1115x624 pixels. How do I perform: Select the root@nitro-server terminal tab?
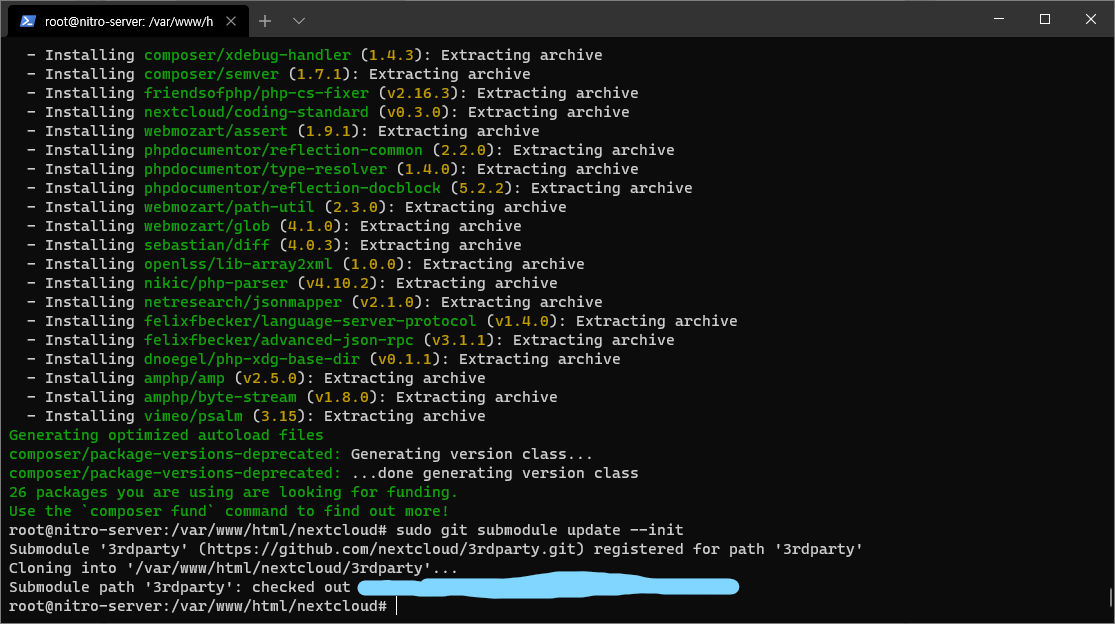pos(128,21)
